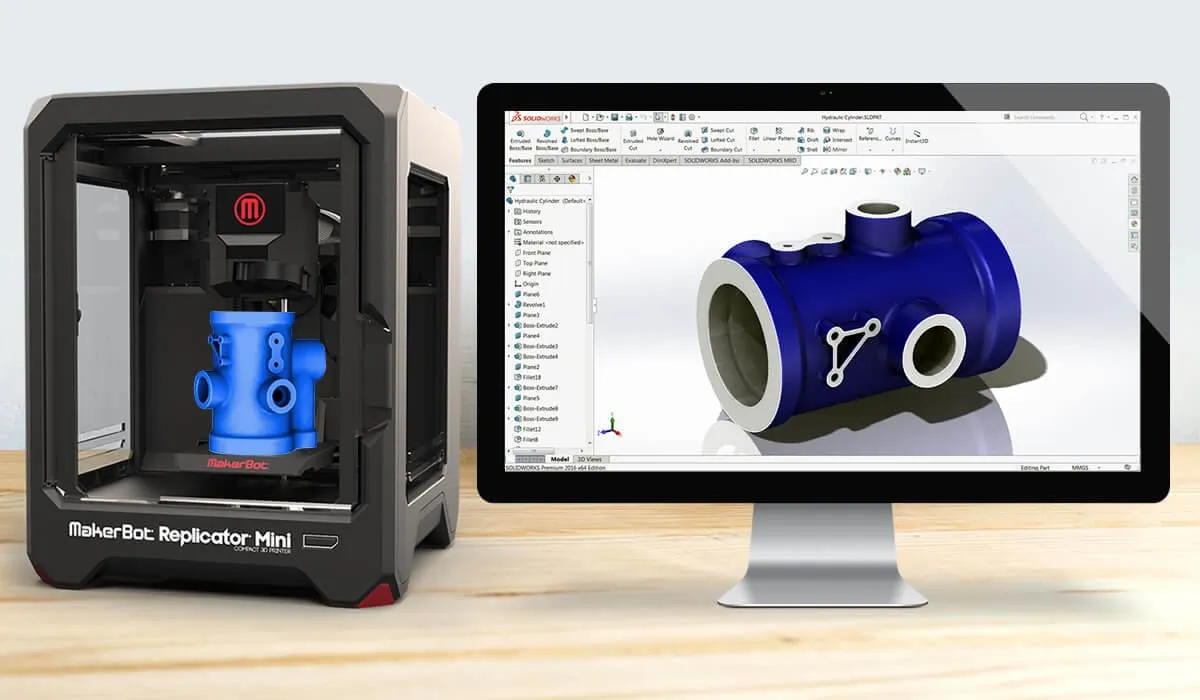This screenshot has height=700, width=1200.
Task: Click the New document icon
Action: coord(585,117)
